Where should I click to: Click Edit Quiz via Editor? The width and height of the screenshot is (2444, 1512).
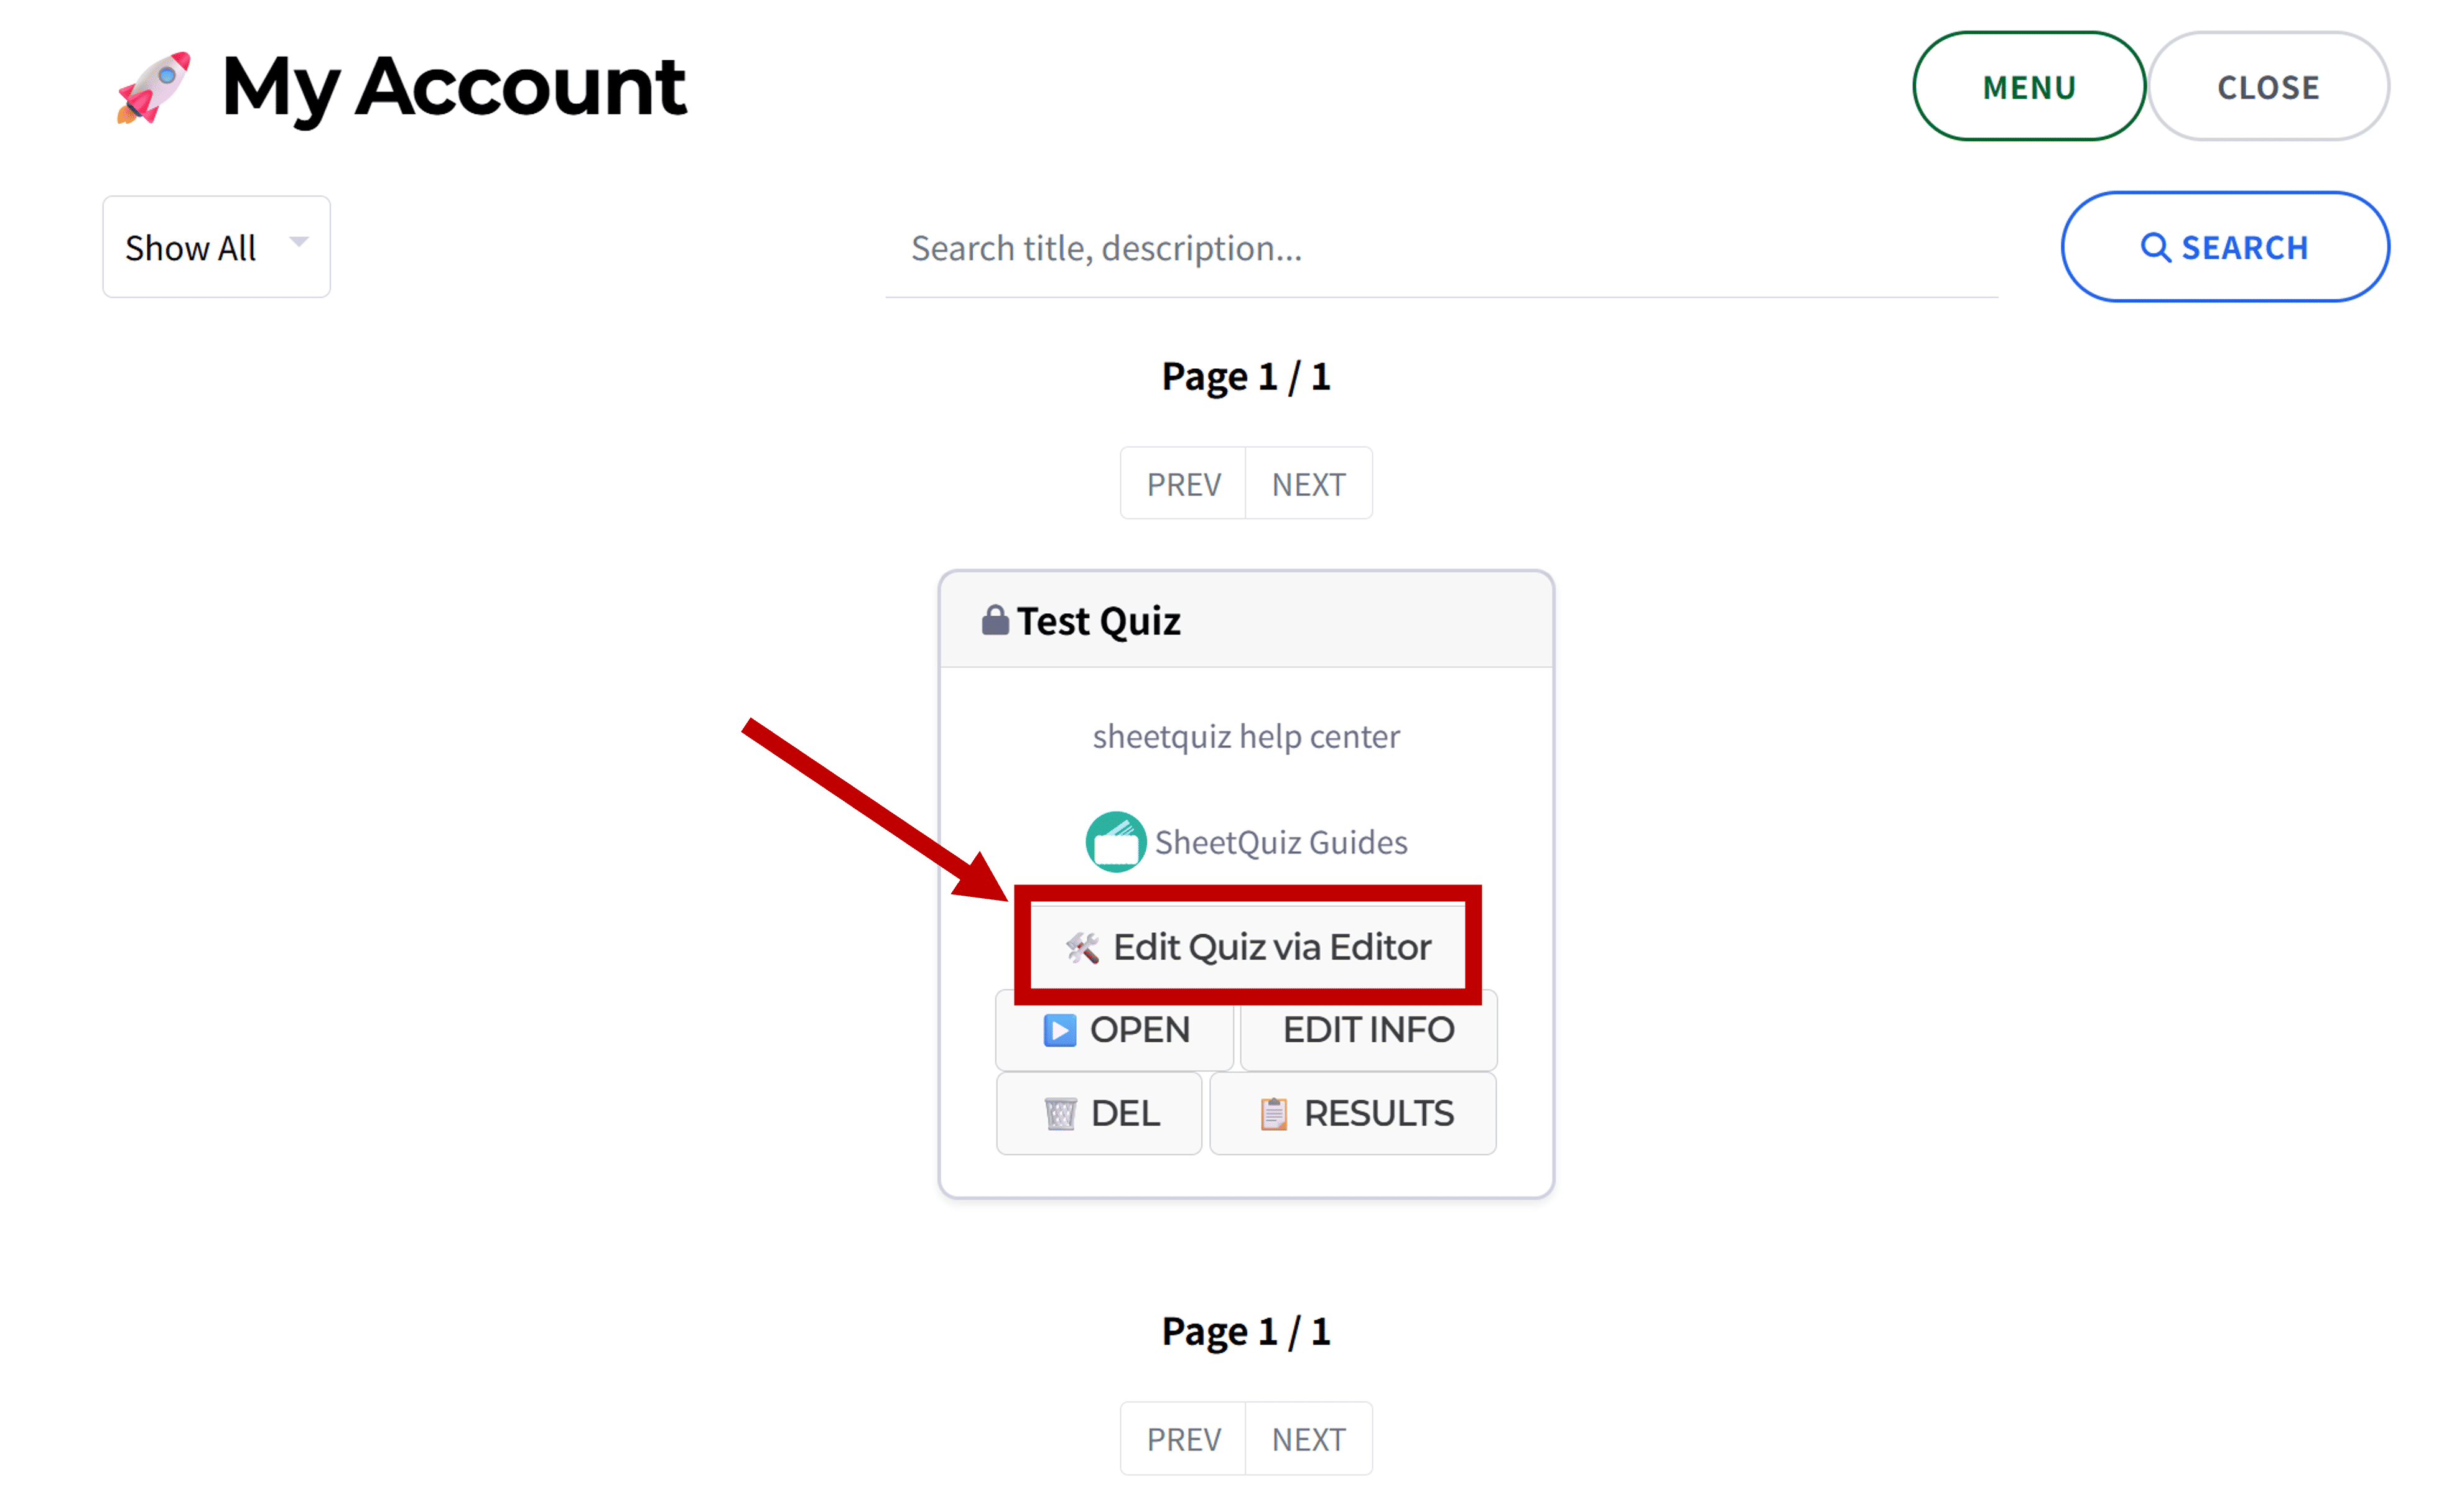[x=1246, y=946]
